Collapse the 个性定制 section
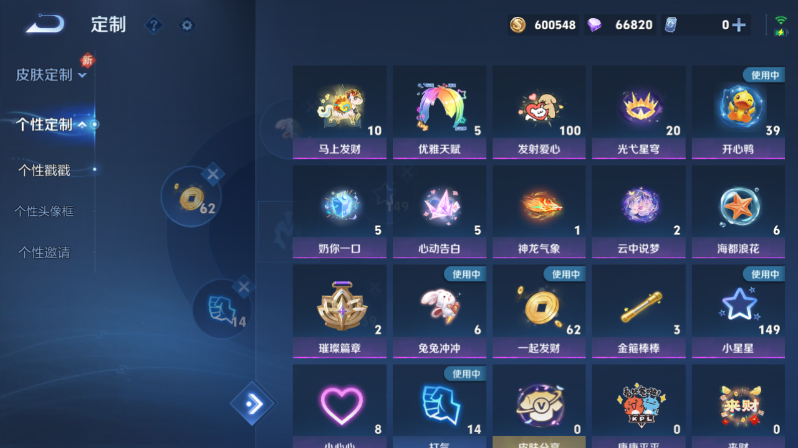Screen dimensions: 798x448 click(x=51, y=124)
